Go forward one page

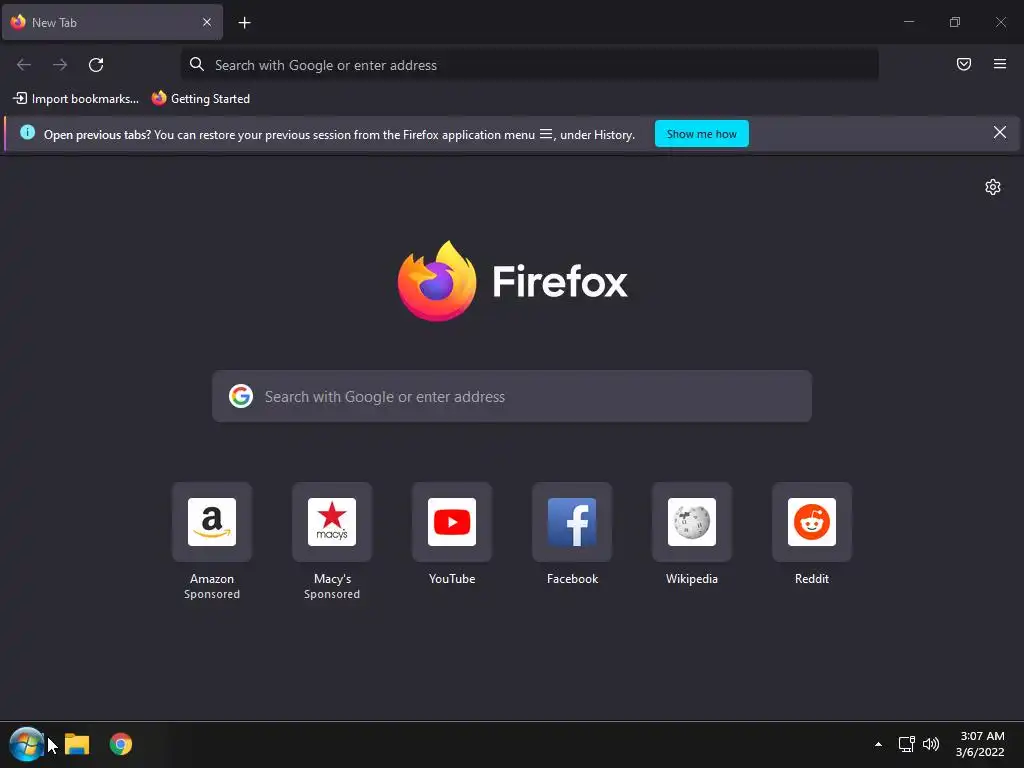tap(60, 65)
